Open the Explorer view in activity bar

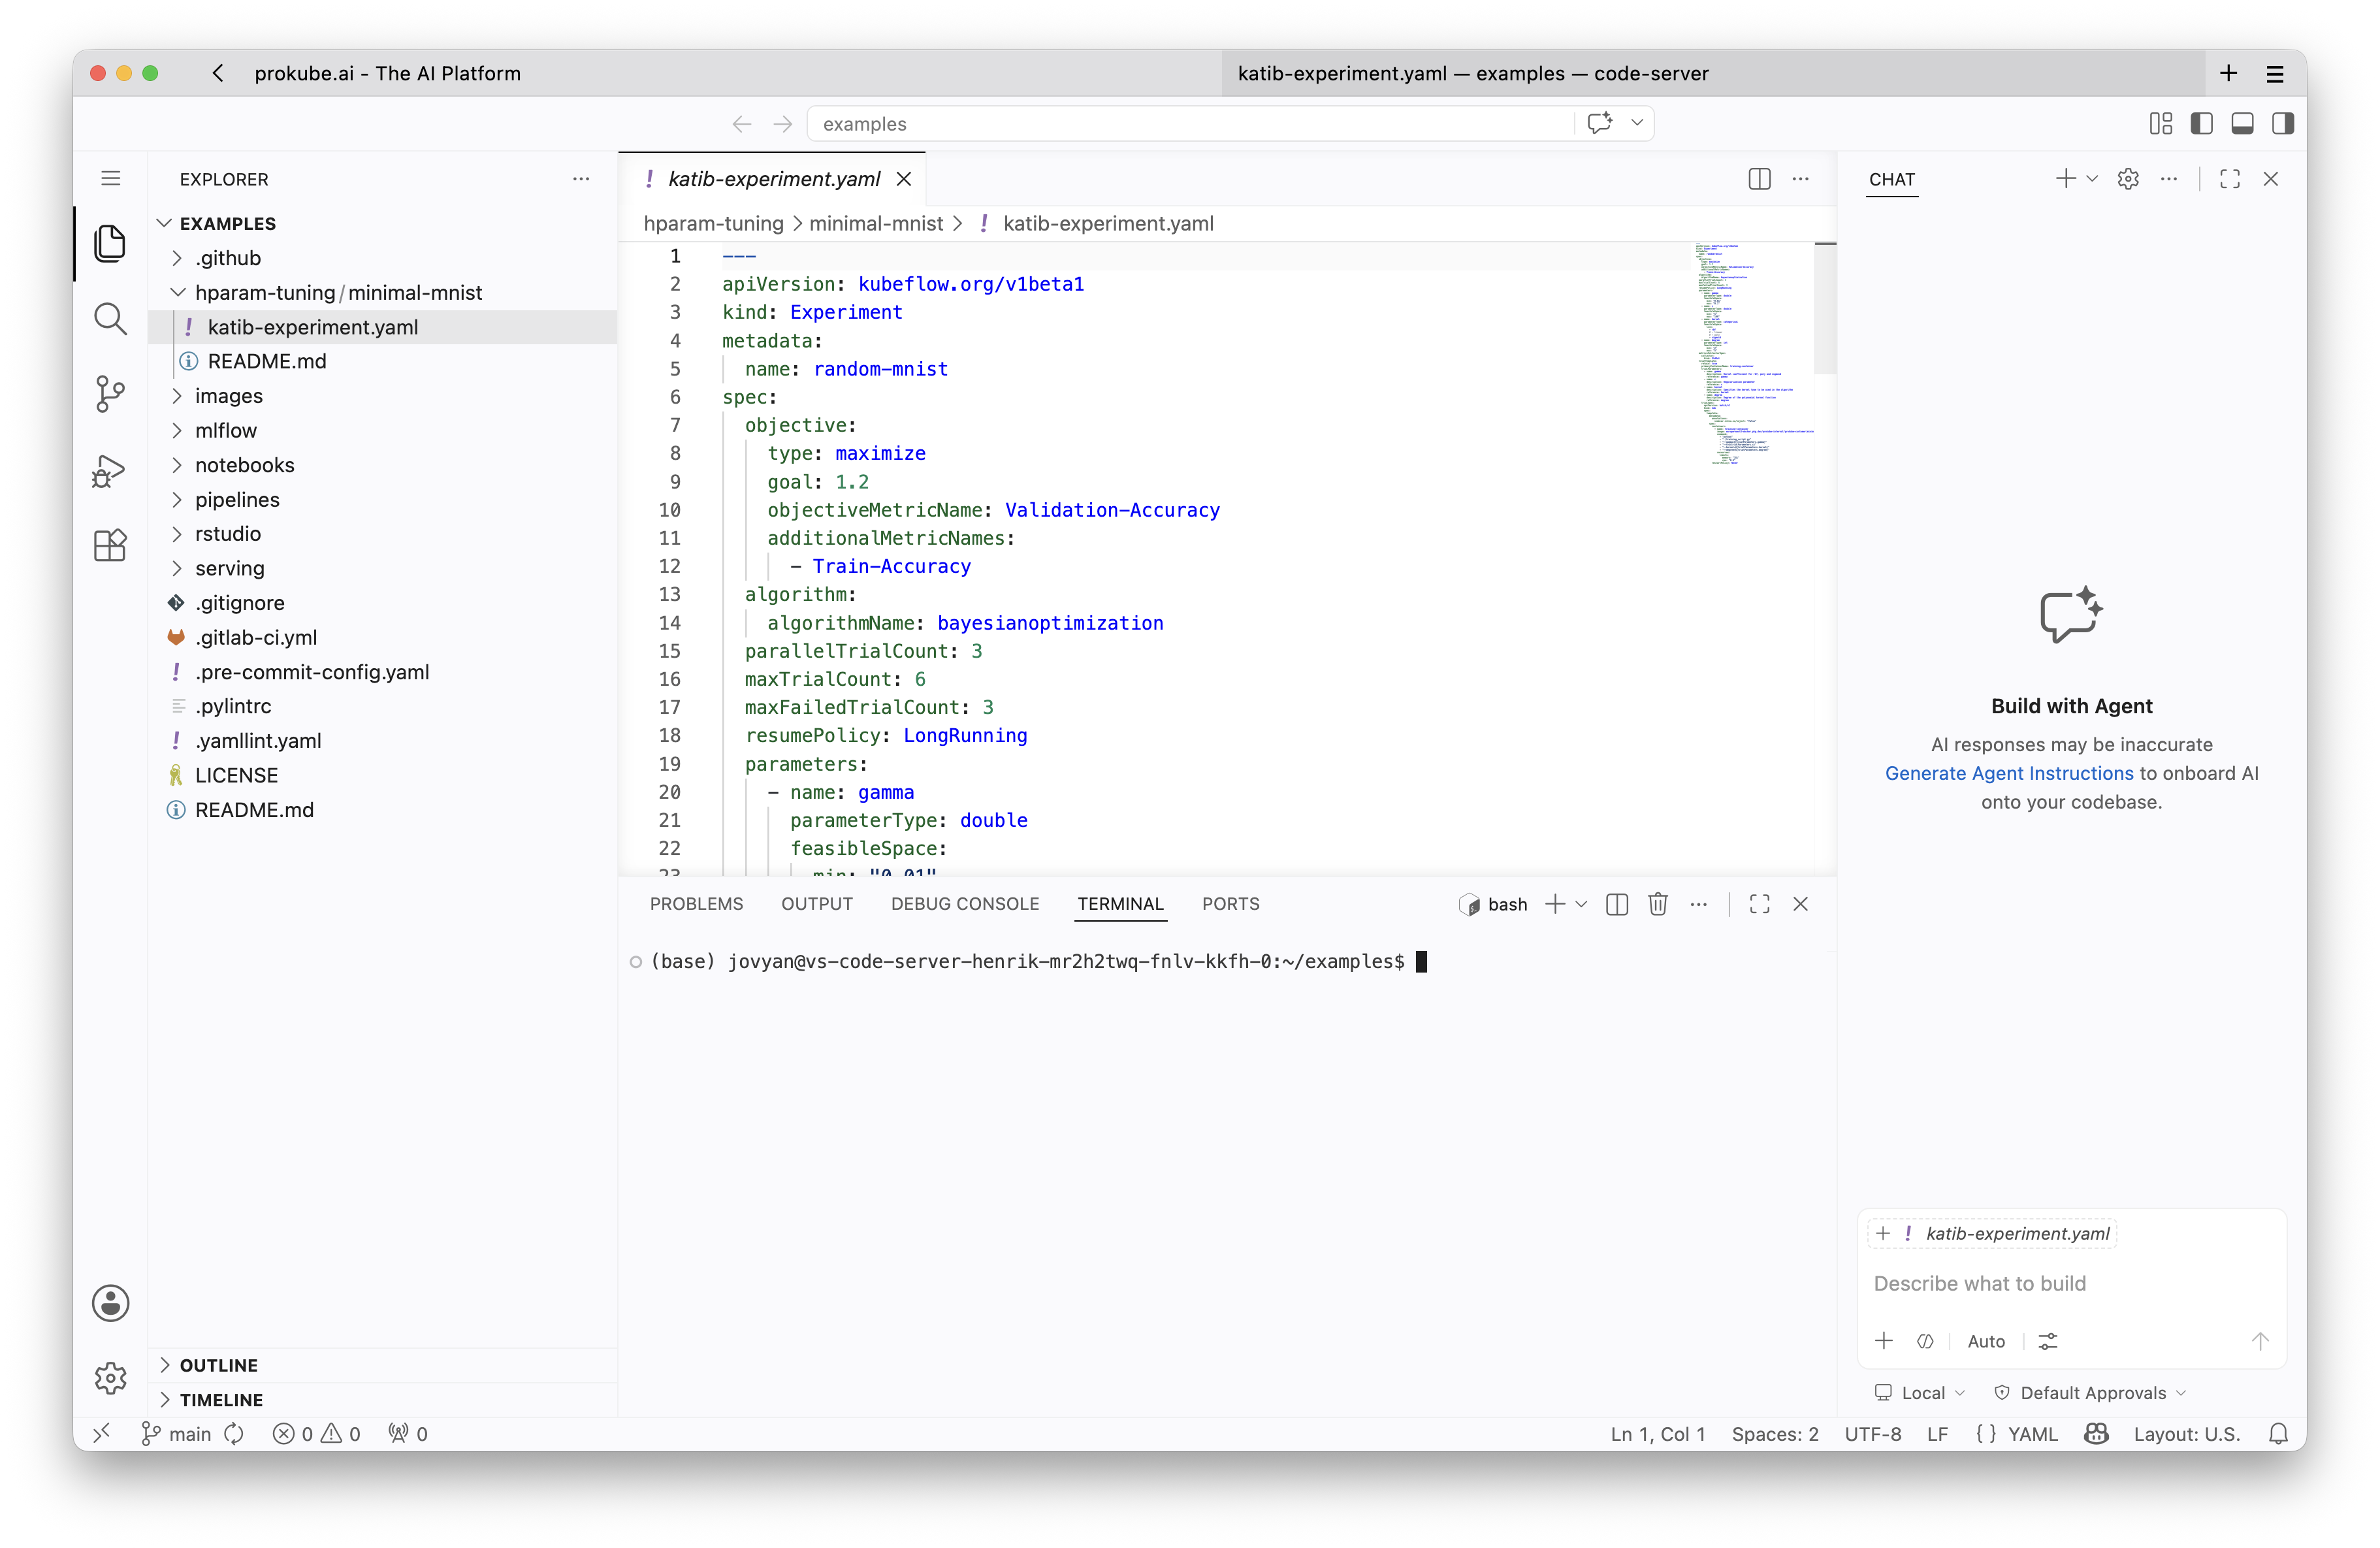click(x=110, y=243)
